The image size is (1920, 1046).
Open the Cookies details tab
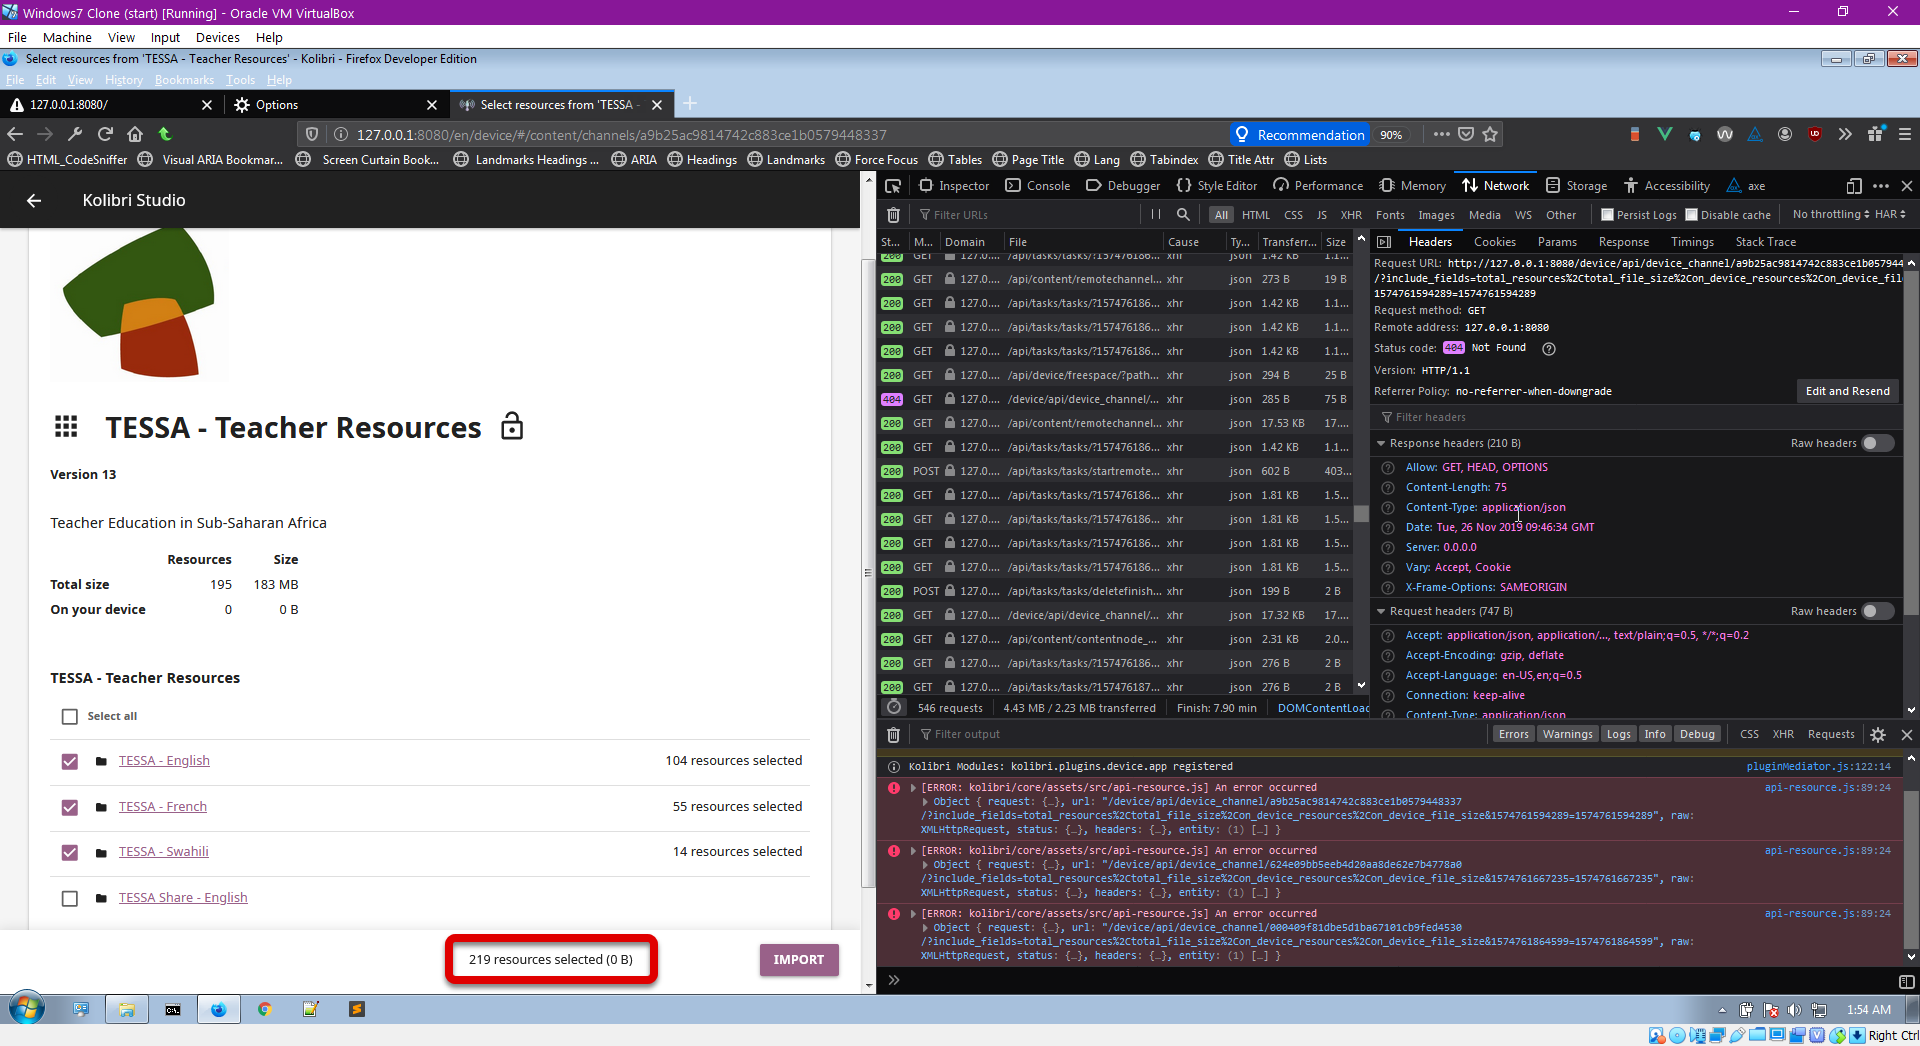tap(1494, 242)
